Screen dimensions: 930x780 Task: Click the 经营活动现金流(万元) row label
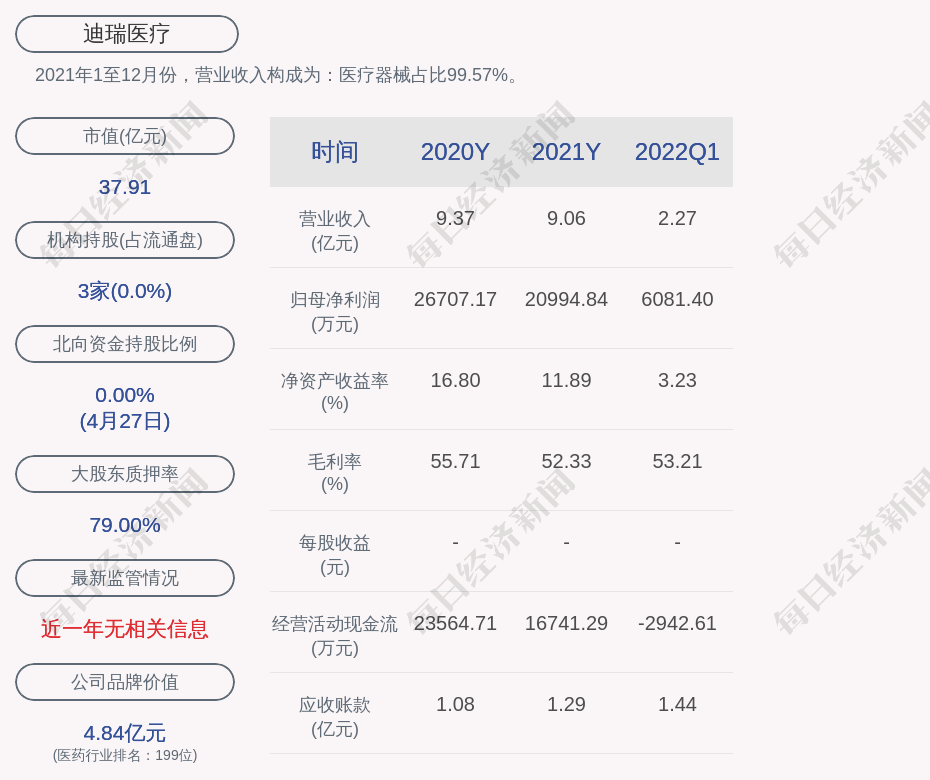335,635
